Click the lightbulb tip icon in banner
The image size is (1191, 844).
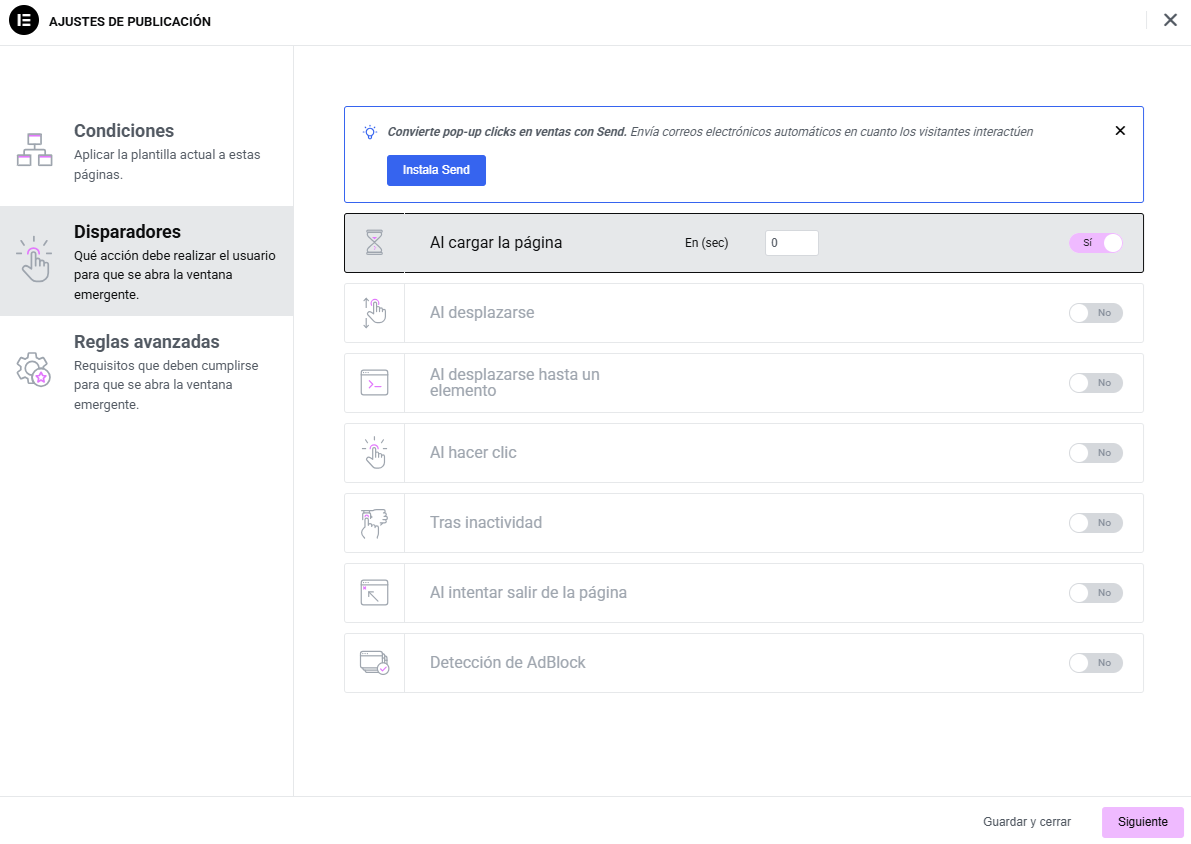pos(370,132)
